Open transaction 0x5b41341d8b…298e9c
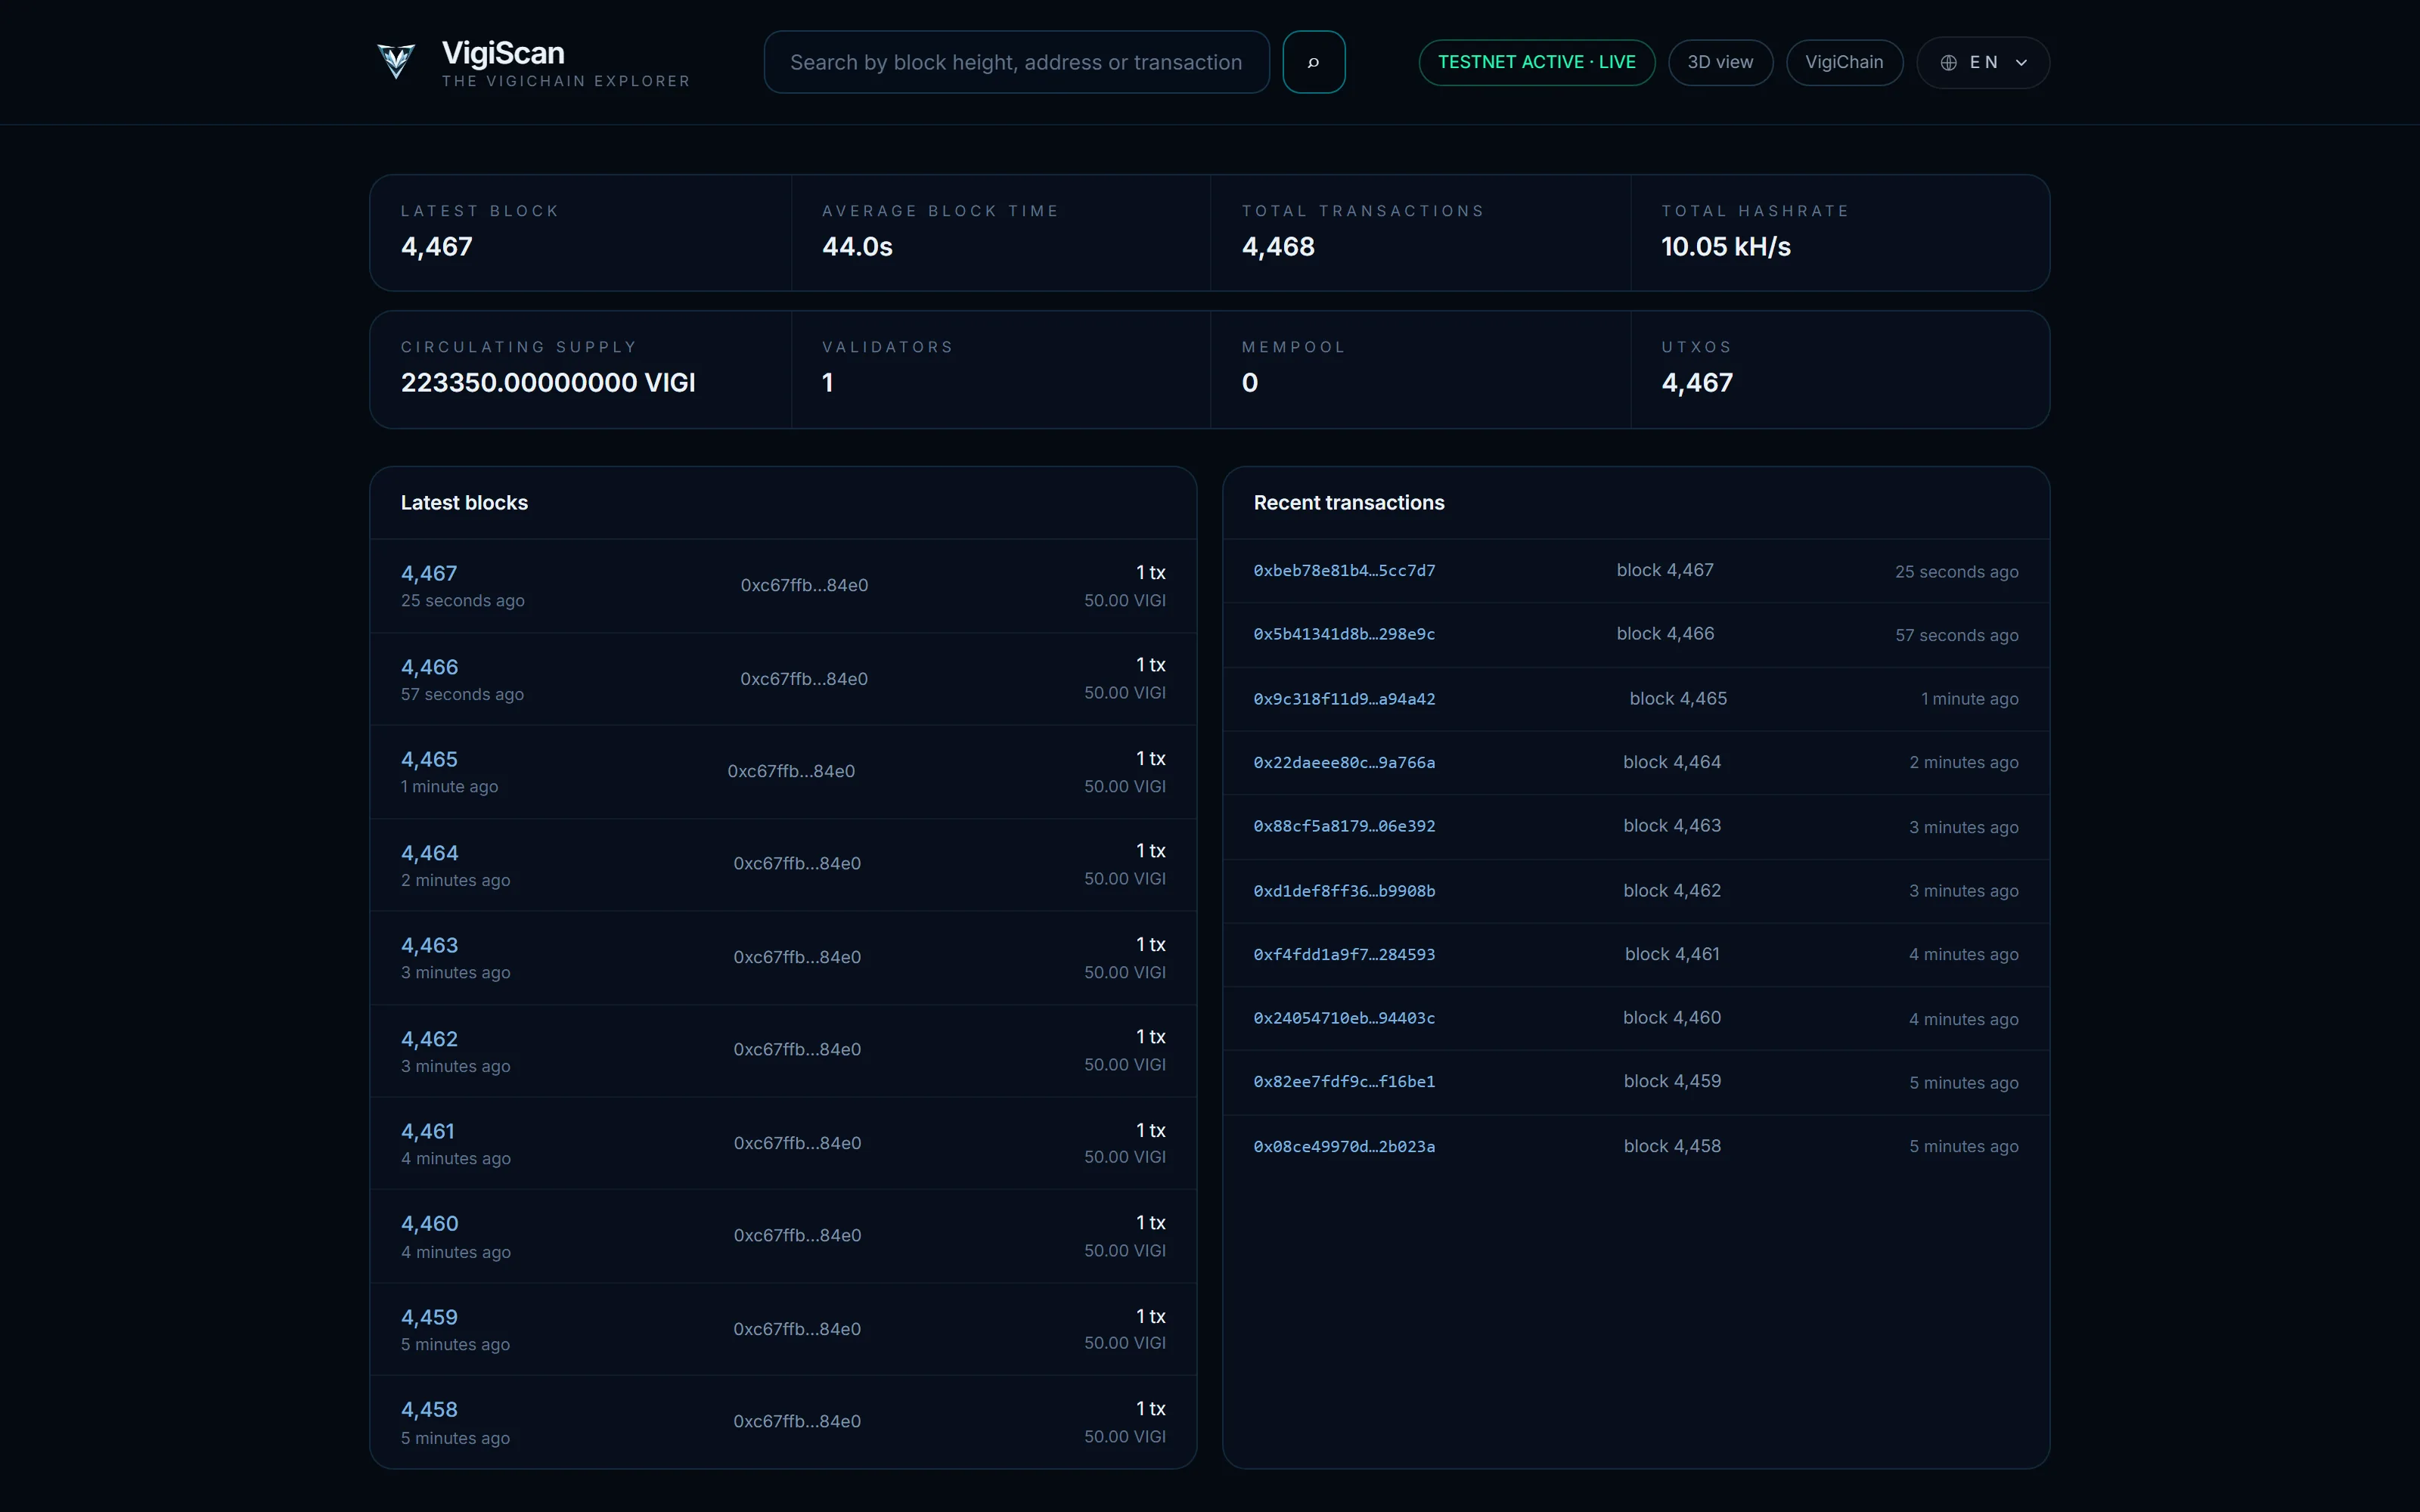Screen dimensions: 2420x1512 [1344, 634]
